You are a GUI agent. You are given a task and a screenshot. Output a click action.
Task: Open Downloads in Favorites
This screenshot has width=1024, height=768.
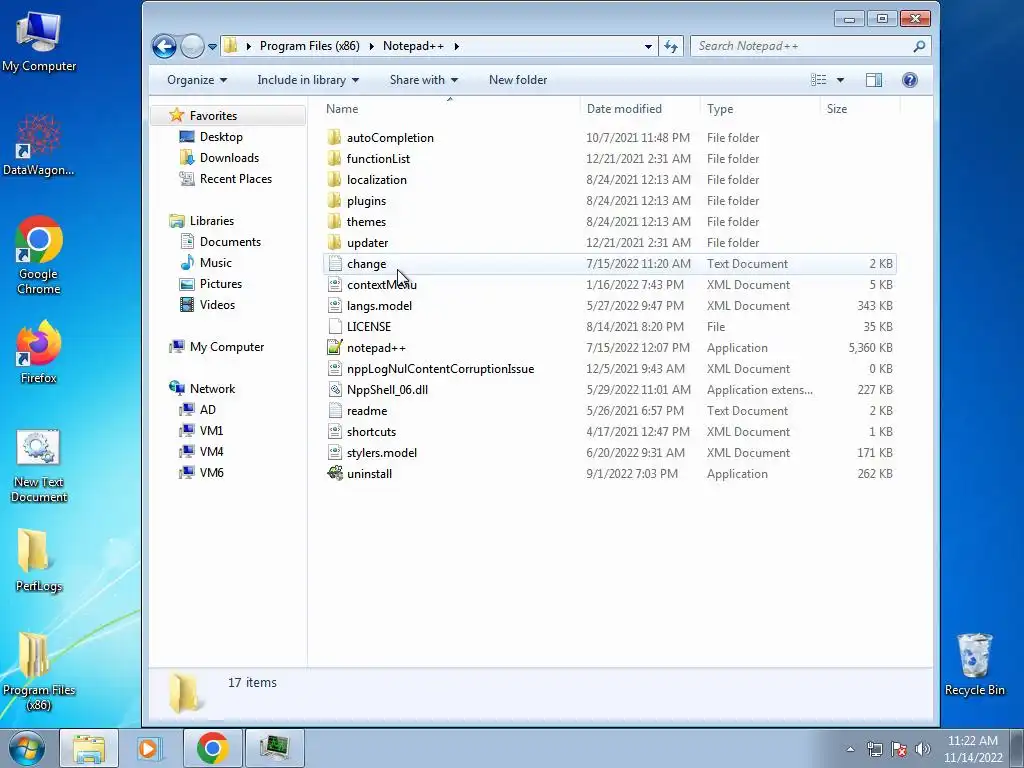(229, 157)
